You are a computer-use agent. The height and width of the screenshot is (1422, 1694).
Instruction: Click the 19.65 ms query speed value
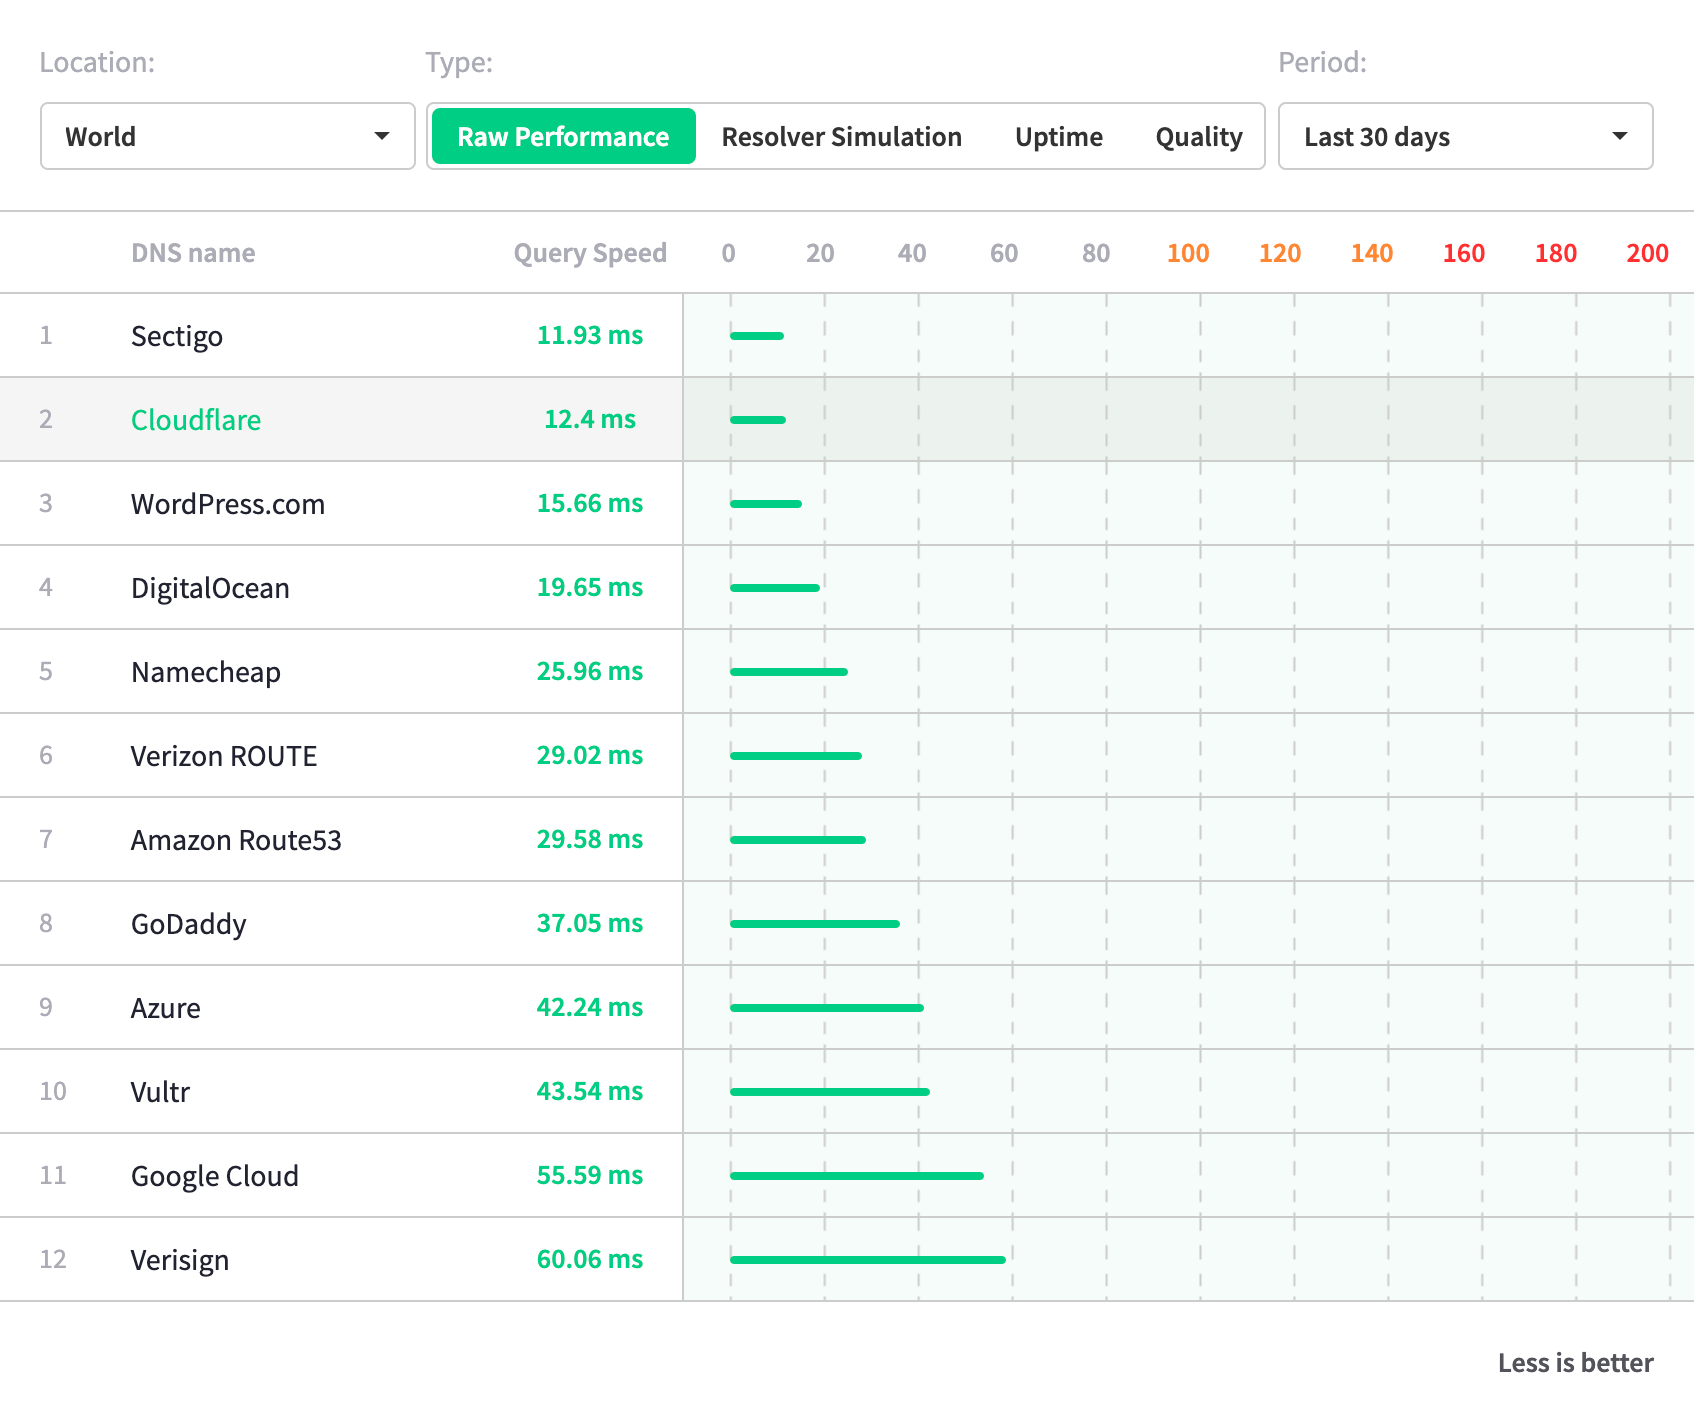pyautogui.click(x=590, y=587)
